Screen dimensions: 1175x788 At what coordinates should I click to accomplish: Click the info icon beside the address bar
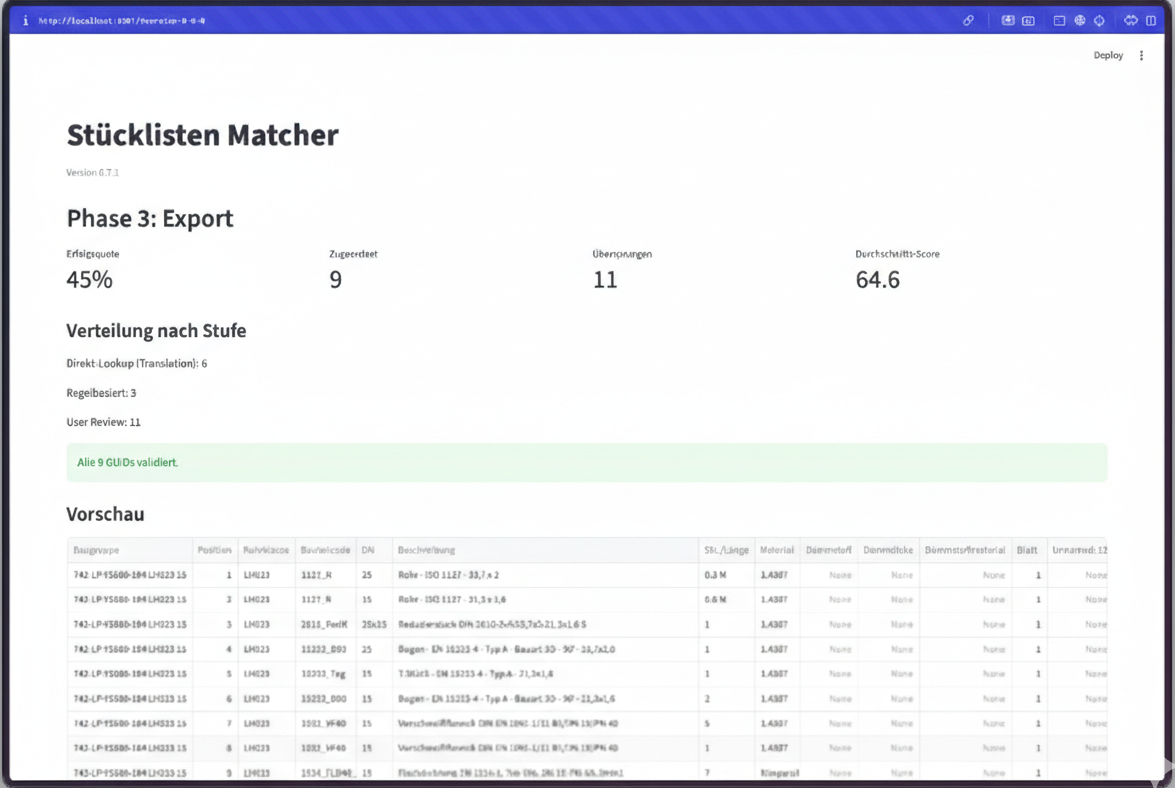[x=24, y=20]
